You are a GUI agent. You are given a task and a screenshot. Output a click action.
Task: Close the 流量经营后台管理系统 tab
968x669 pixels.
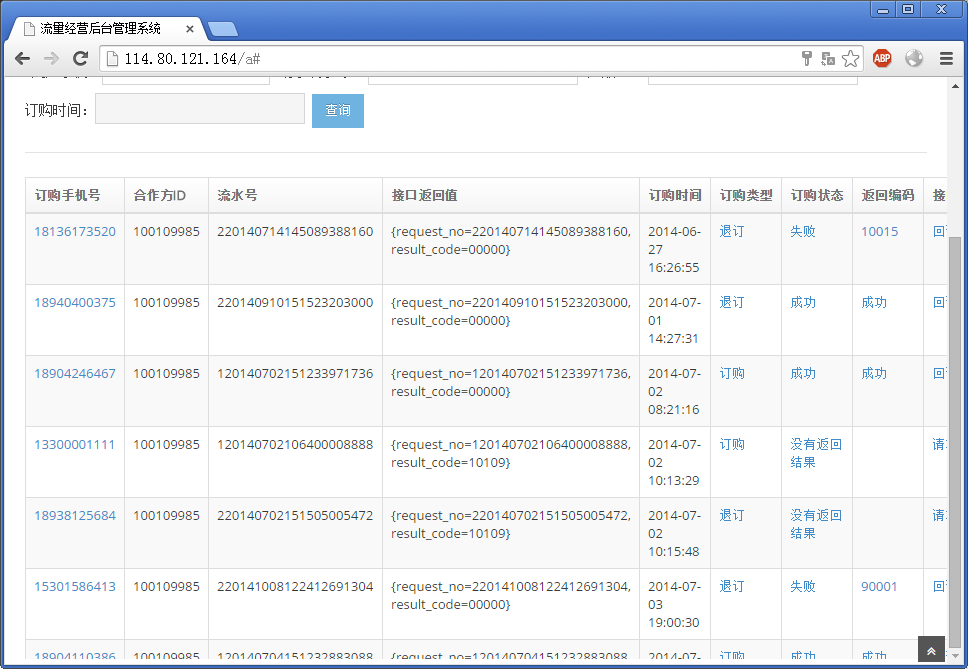[190, 29]
